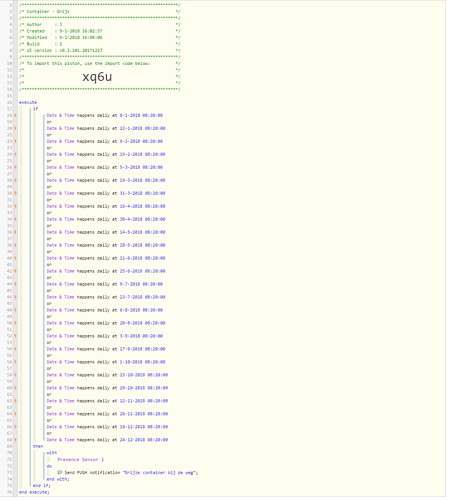Viewport: 449px width, 500px height.
Task: Click the lightning icon next to line 50
Action: point(15,323)
